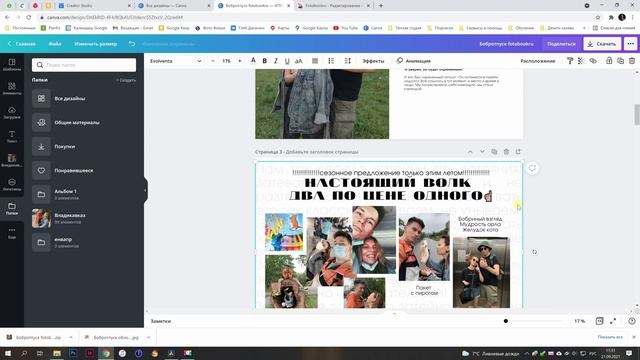The height and width of the screenshot is (360, 640).
Task: Toggle italic formatting
Action: click(x=276, y=61)
